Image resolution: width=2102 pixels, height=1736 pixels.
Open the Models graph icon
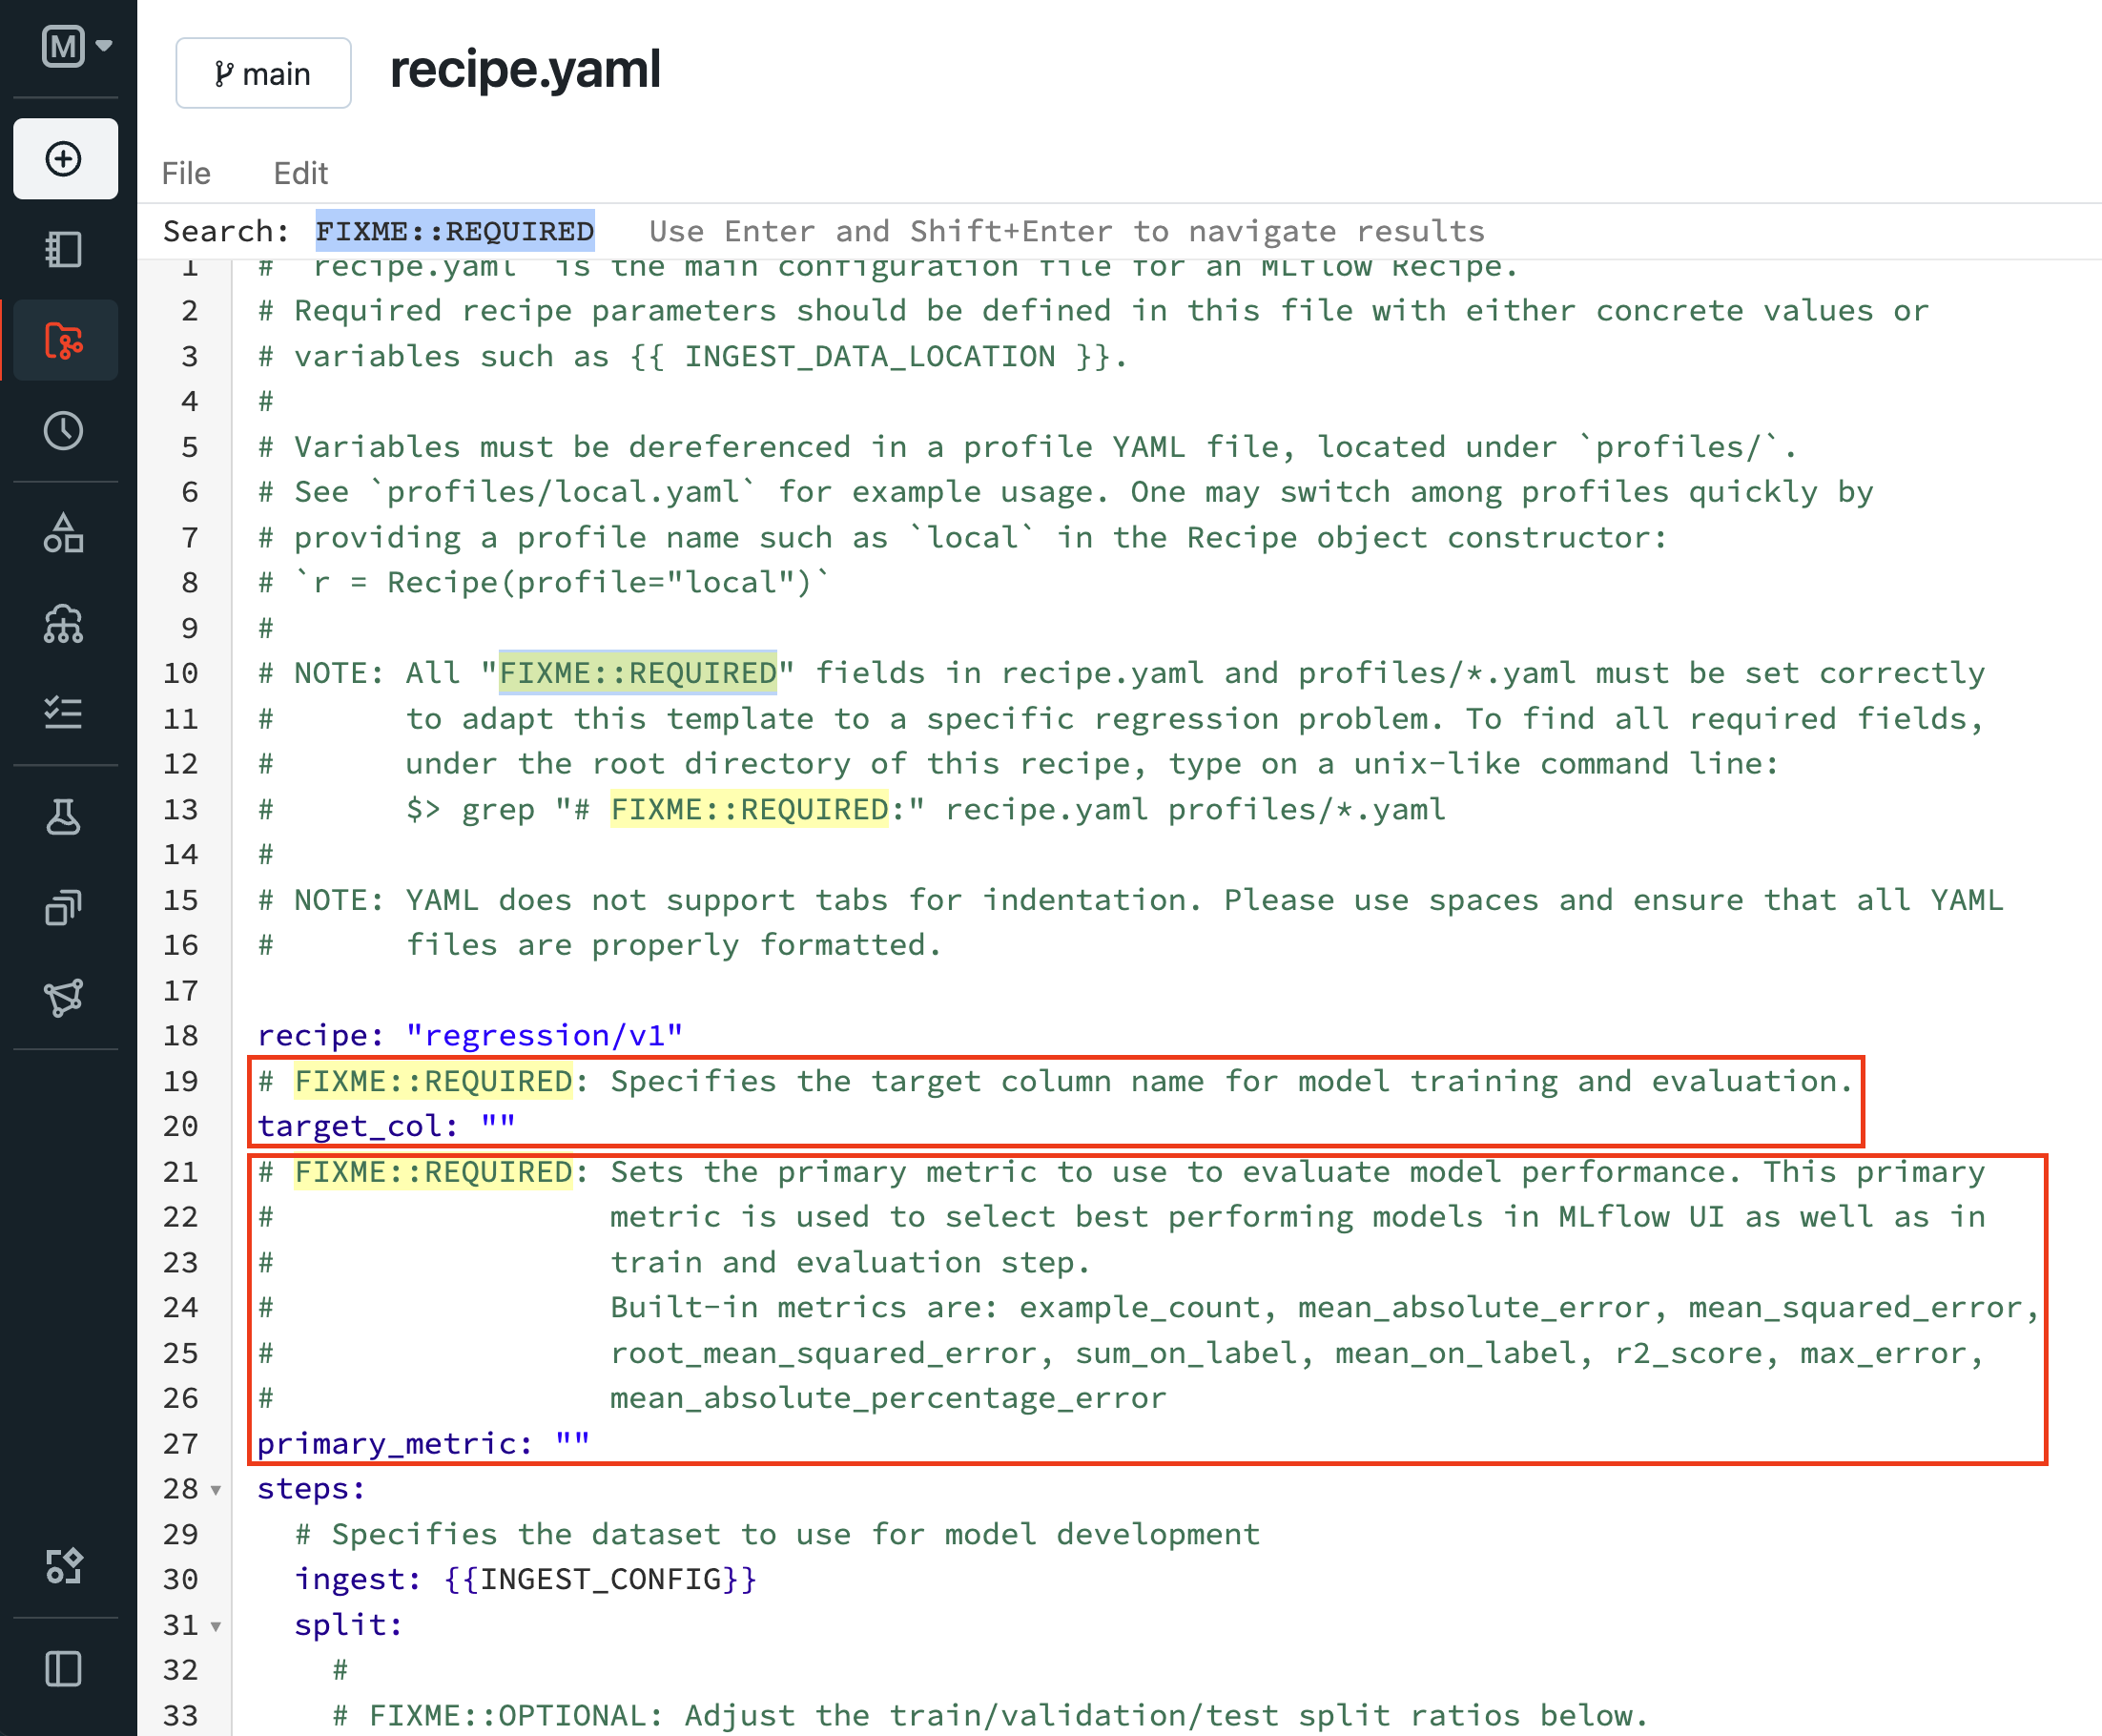[x=64, y=997]
